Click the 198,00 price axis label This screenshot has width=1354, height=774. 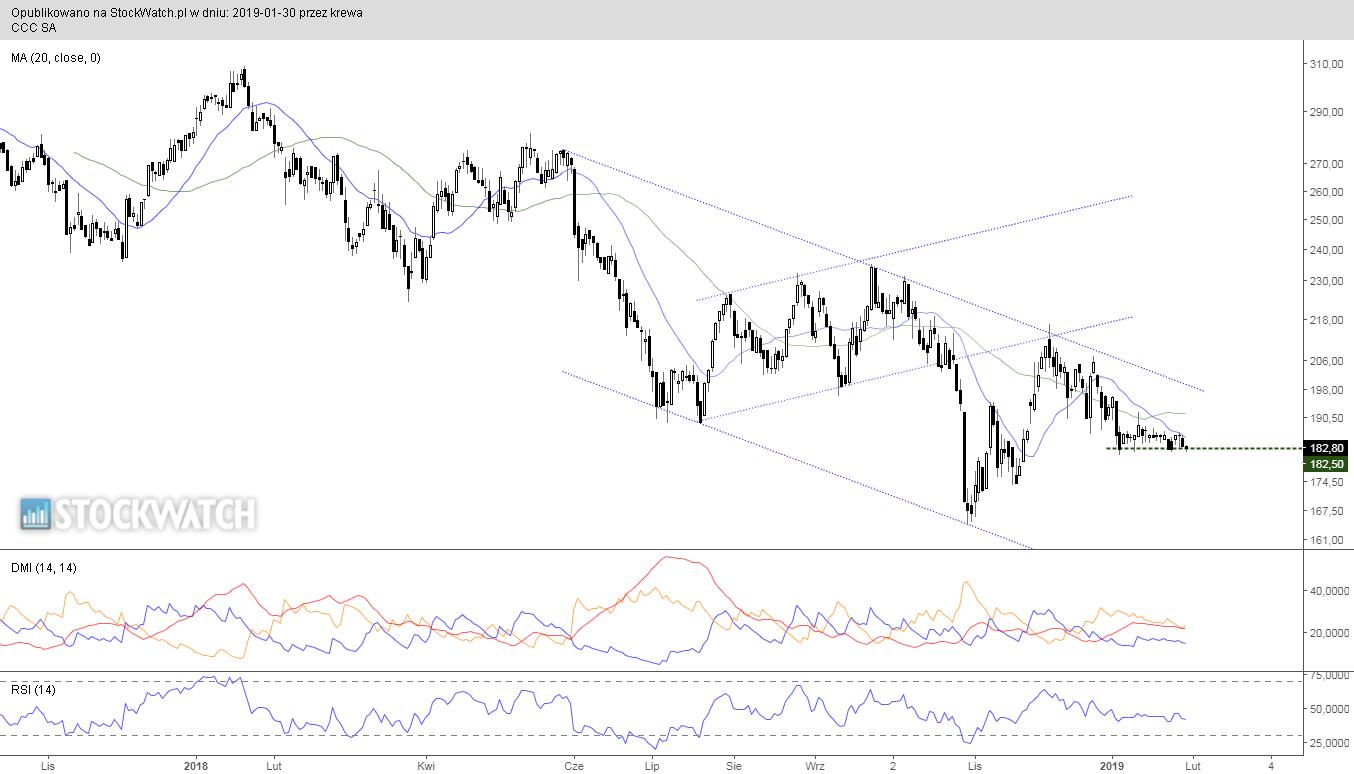(1325, 390)
